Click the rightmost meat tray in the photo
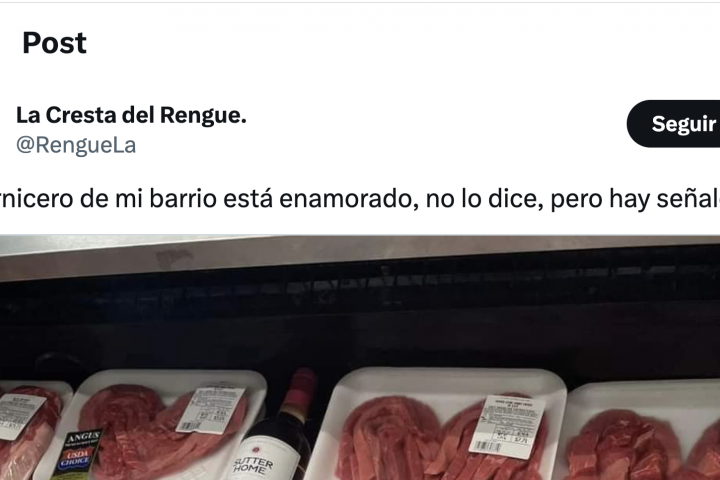 click(643, 432)
